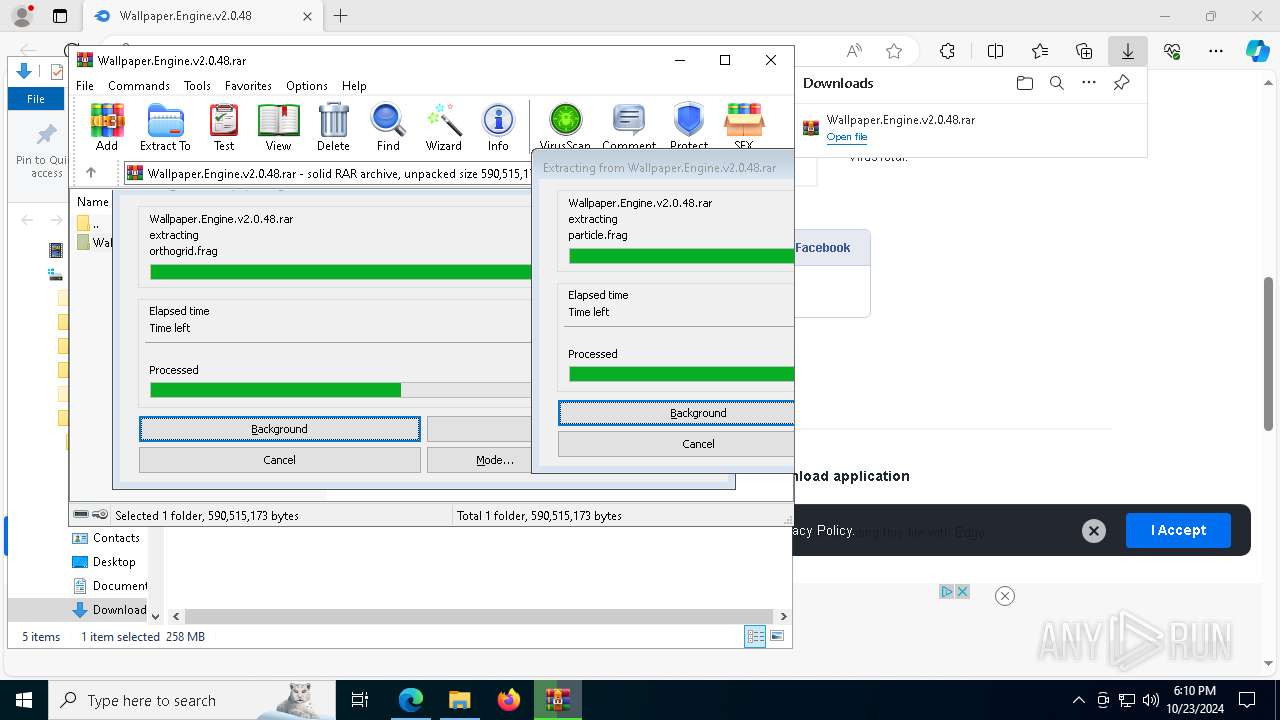Launch the Wizard wand icon
This screenshot has height=720, width=1280.
[443, 126]
